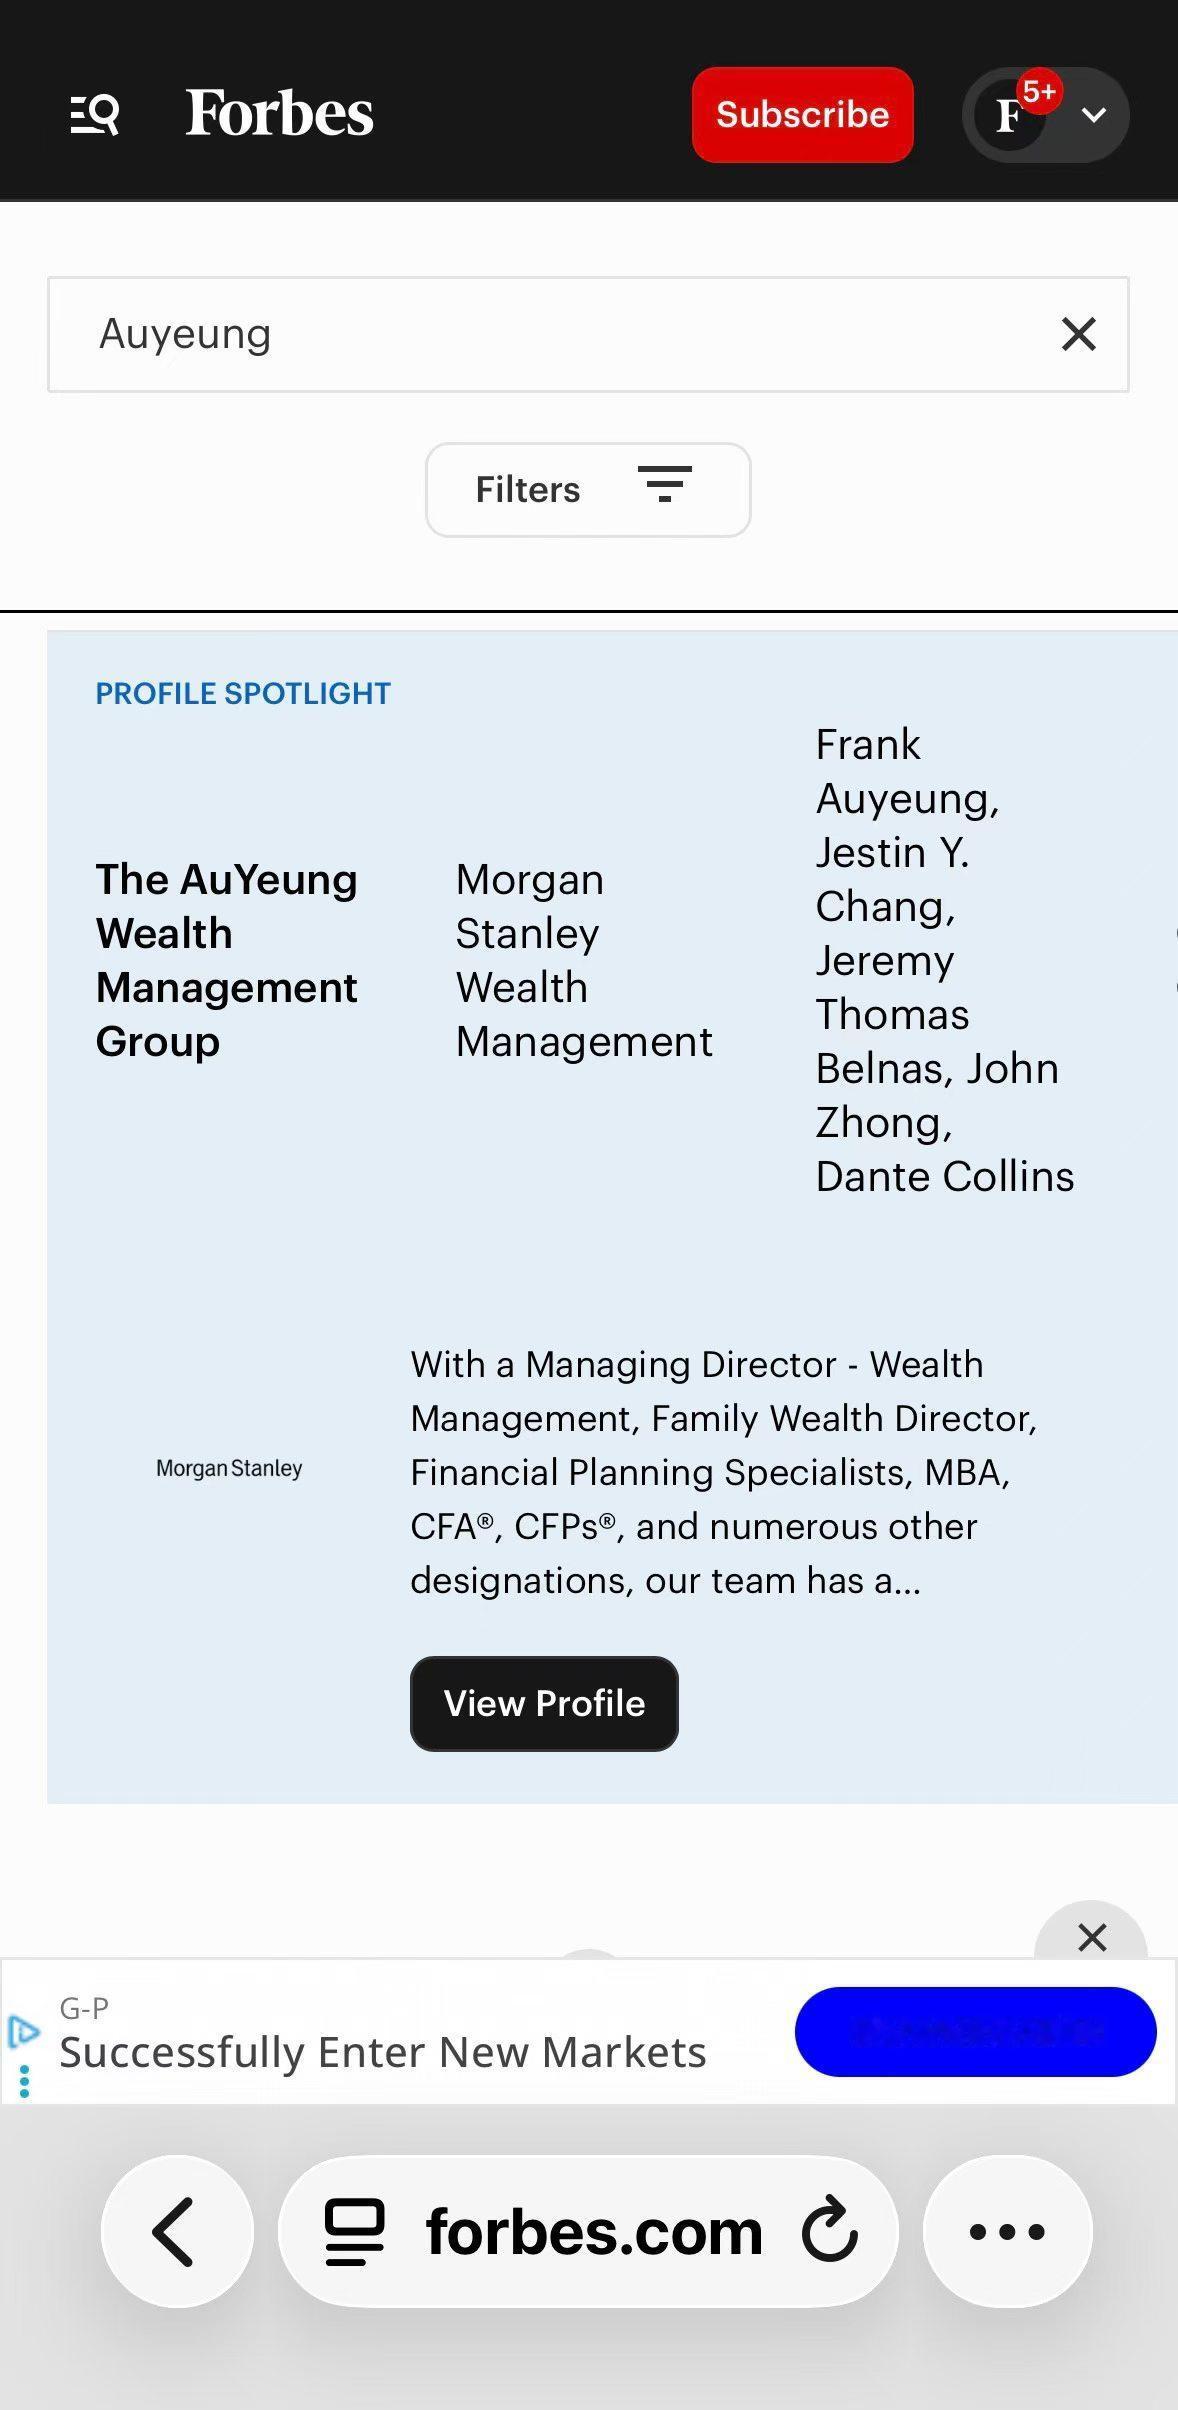
Task: Reload the forbes.com page
Action: [830, 2231]
